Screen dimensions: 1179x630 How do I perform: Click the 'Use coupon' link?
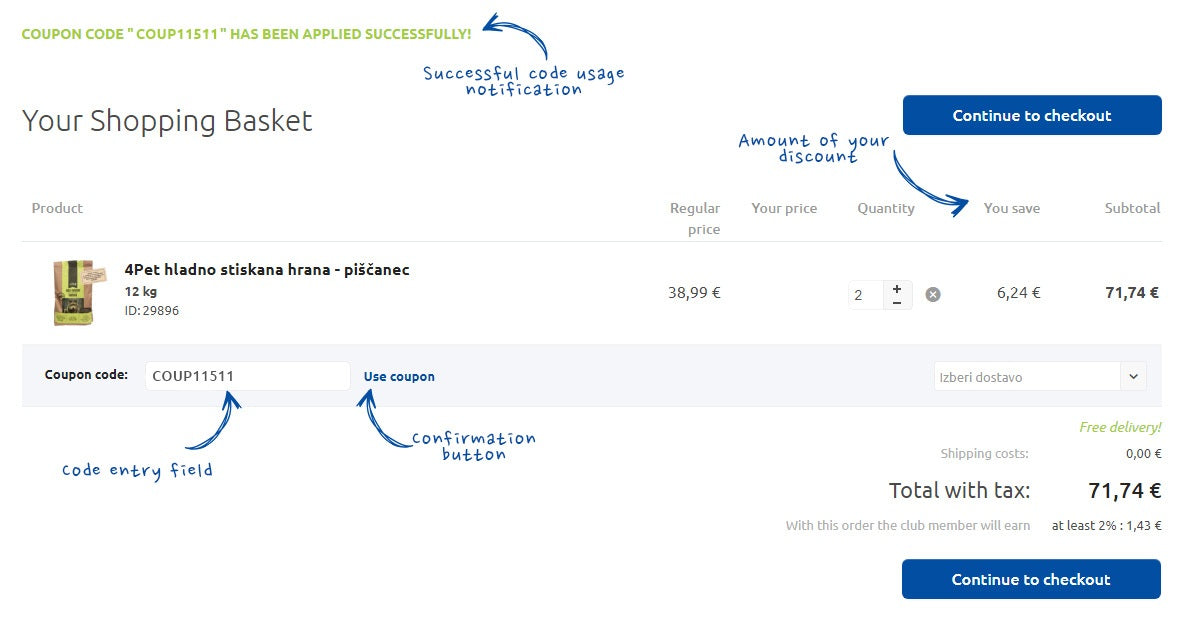click(x=399, y=377)
